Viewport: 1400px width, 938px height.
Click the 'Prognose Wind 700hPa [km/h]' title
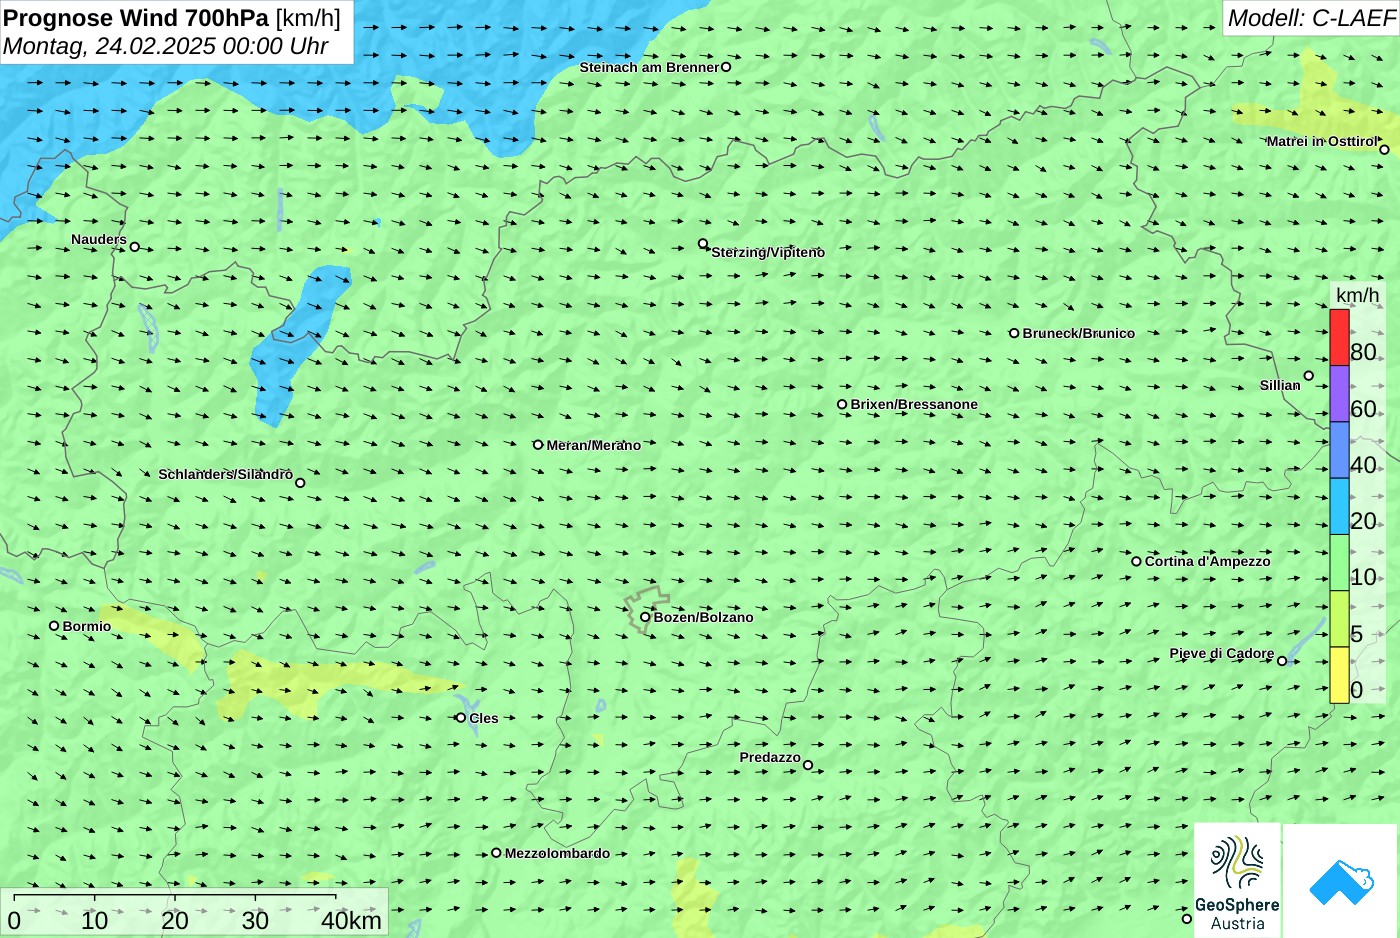[x=172, y=18]
